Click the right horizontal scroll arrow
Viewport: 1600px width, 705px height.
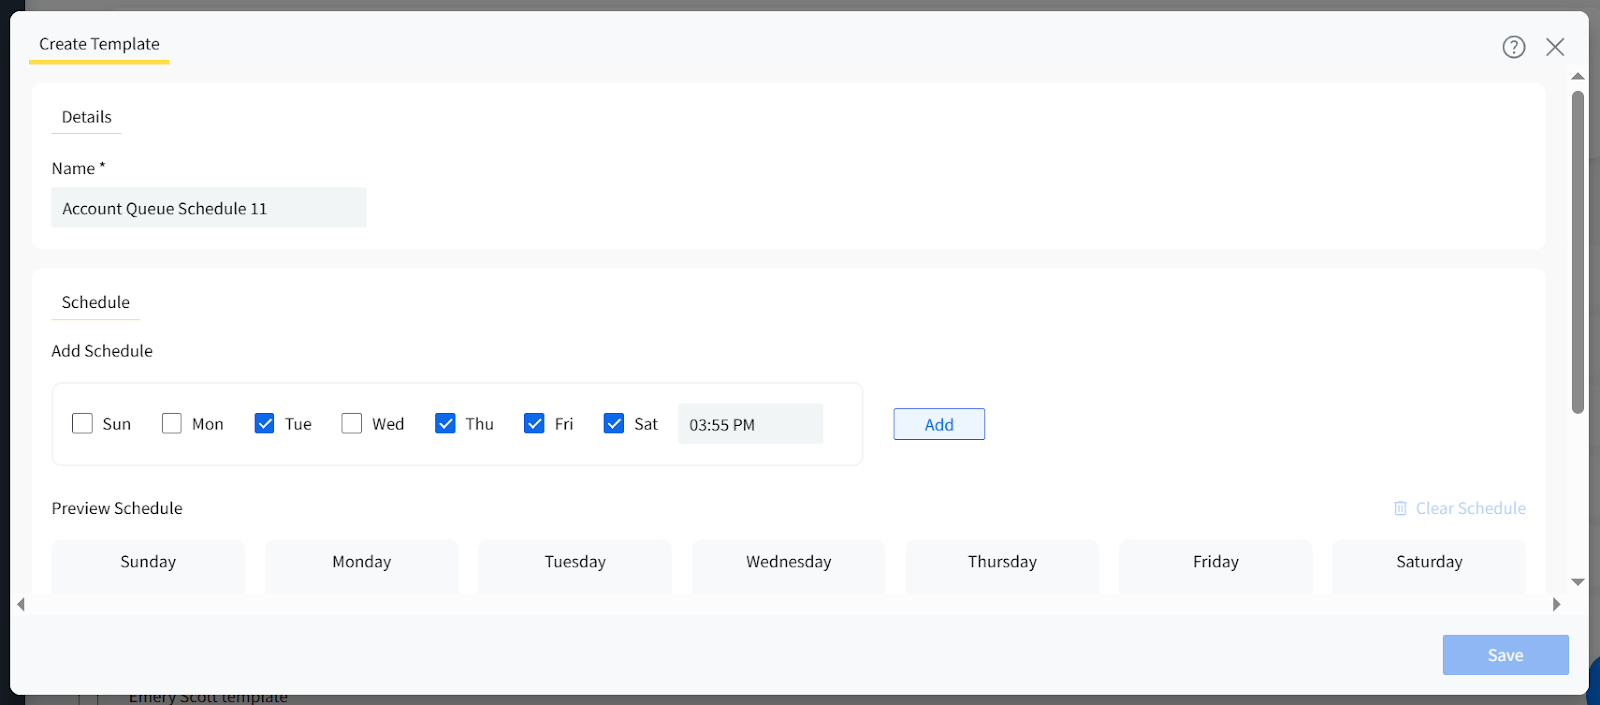click(1555, 604)
